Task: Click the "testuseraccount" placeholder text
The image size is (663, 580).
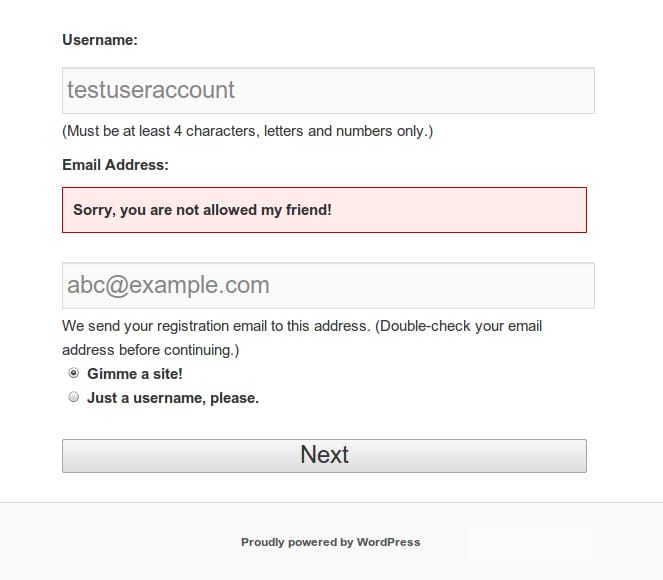Action: pyautogui.click(x=151, y=90)
